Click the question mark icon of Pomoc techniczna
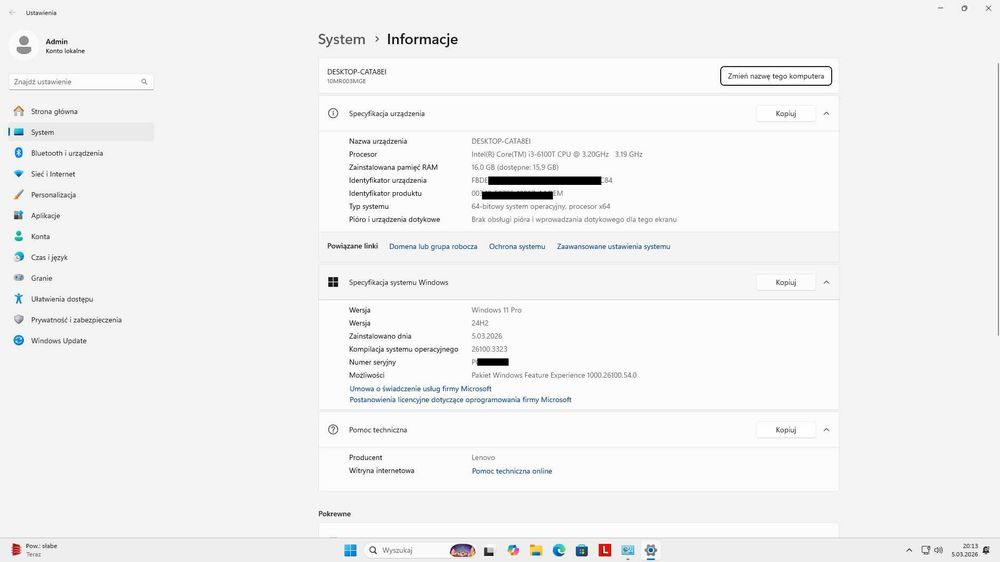1000x562 pixels. pyautogui.click(x=333, y=430)
